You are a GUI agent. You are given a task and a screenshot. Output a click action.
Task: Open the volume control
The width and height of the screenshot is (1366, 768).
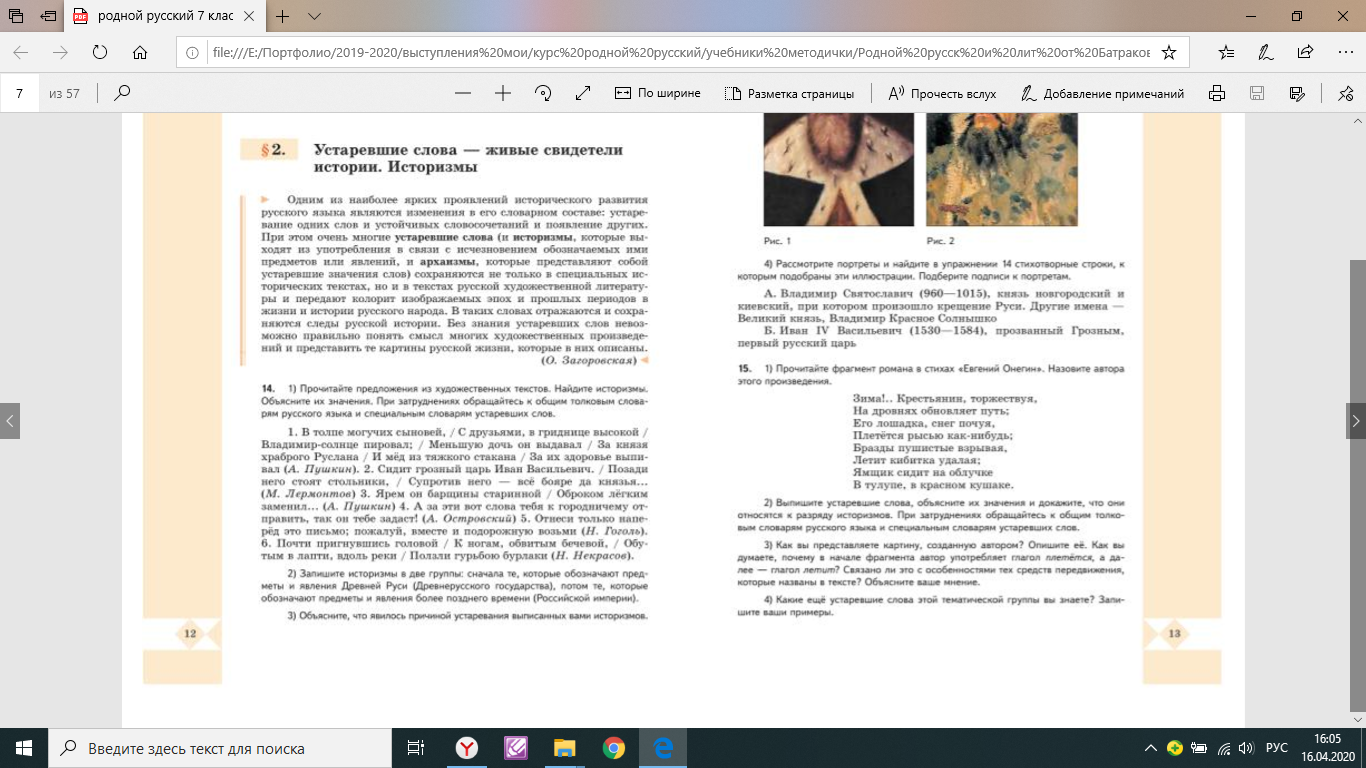(x=1245, y=748)
